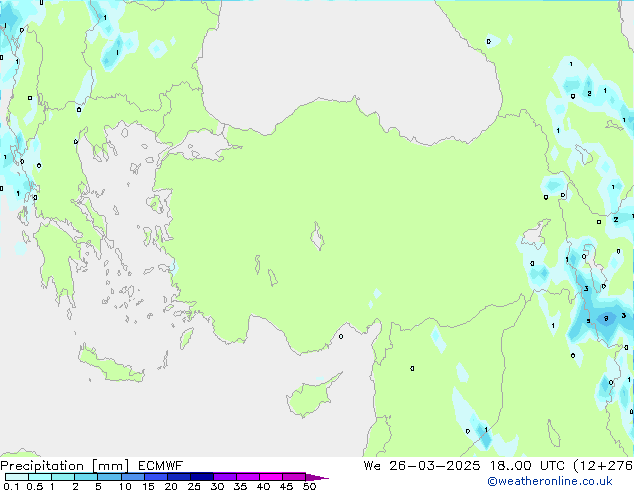Click the '10' legend scale value
Screen dimensions: 634x490
(125, 486)
